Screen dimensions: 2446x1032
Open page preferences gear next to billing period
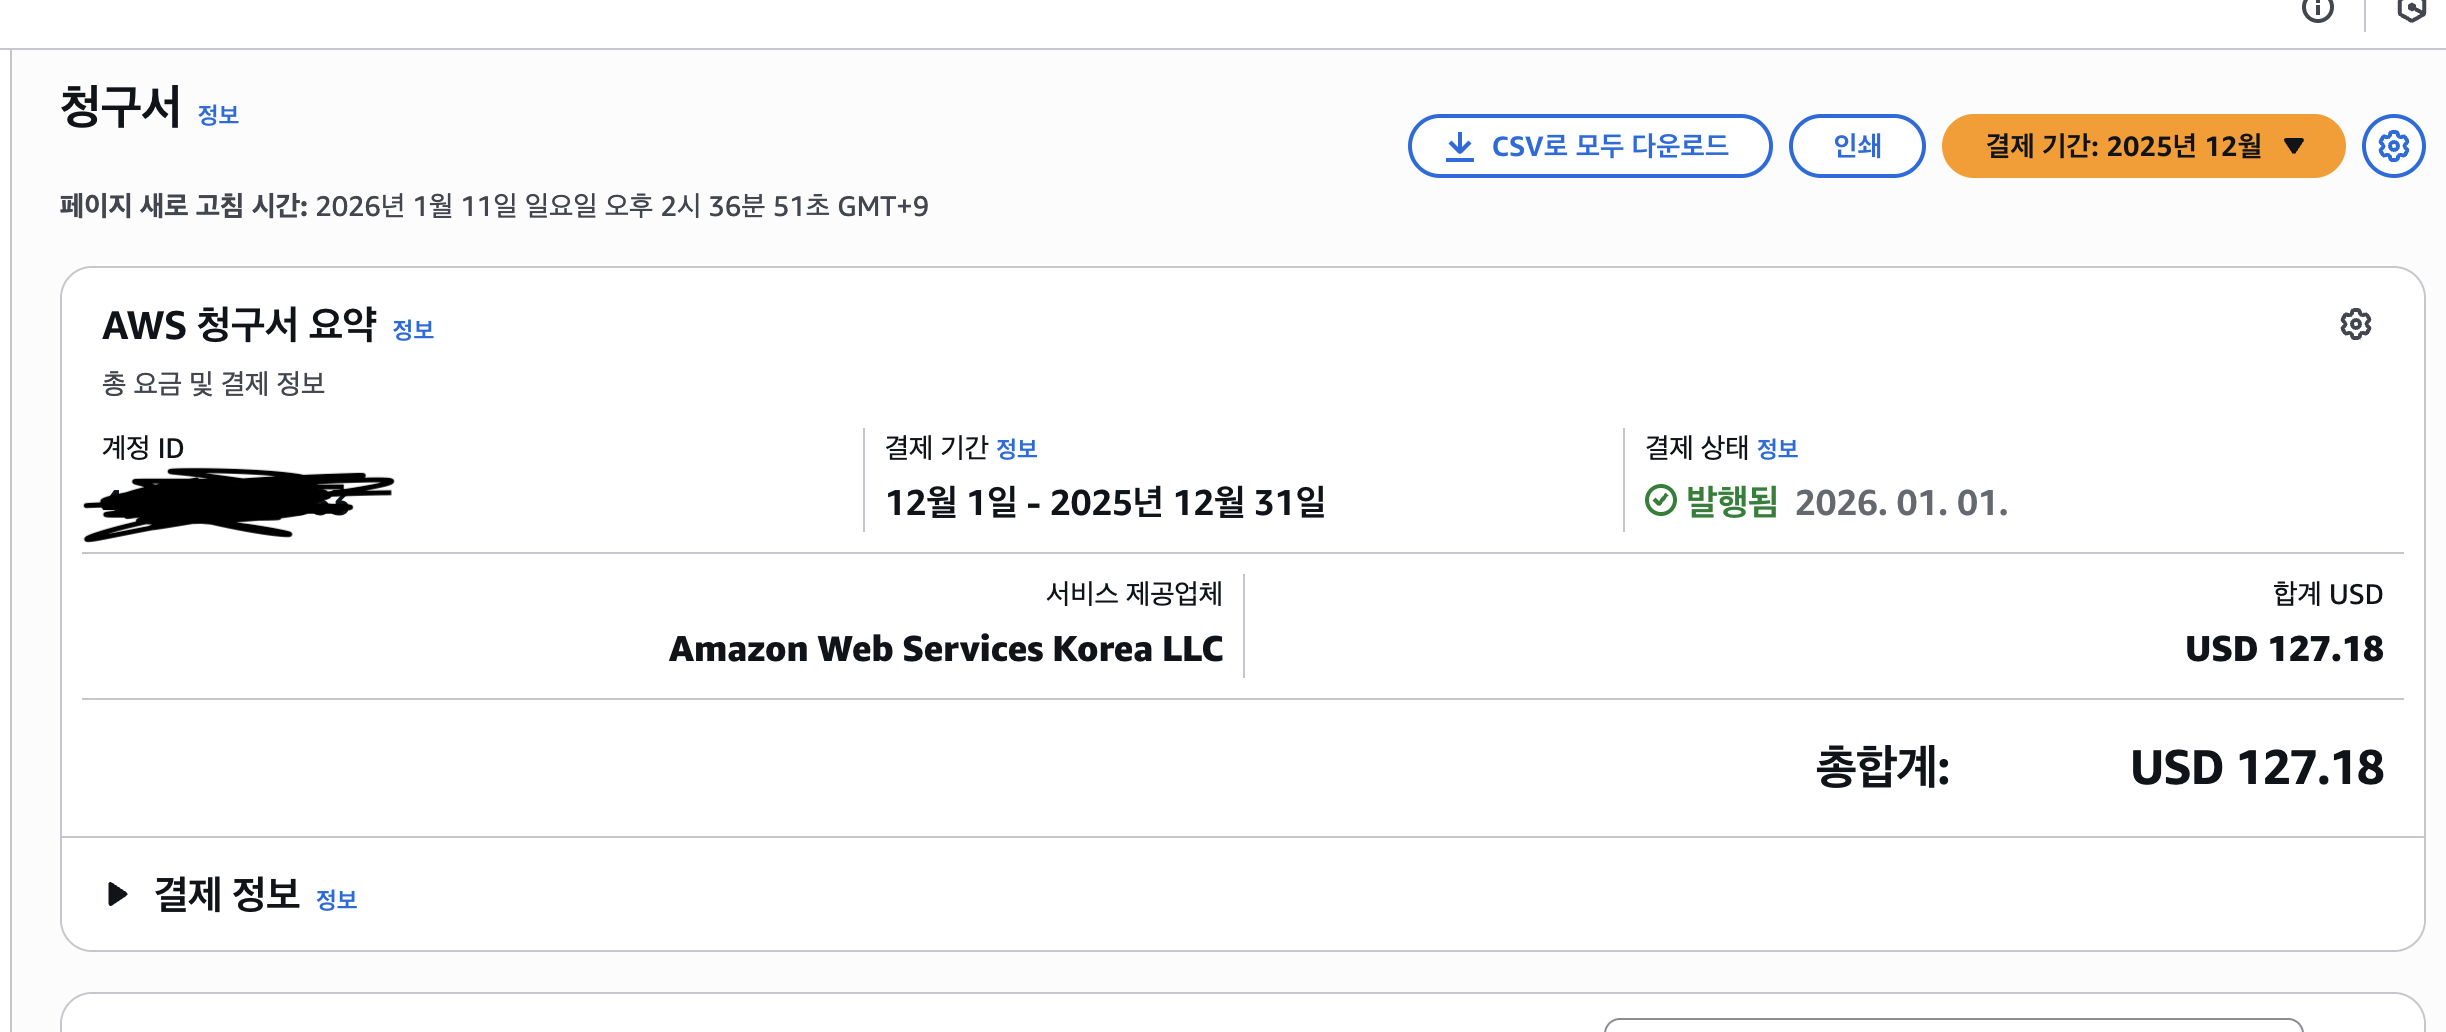click(2393, 146)
